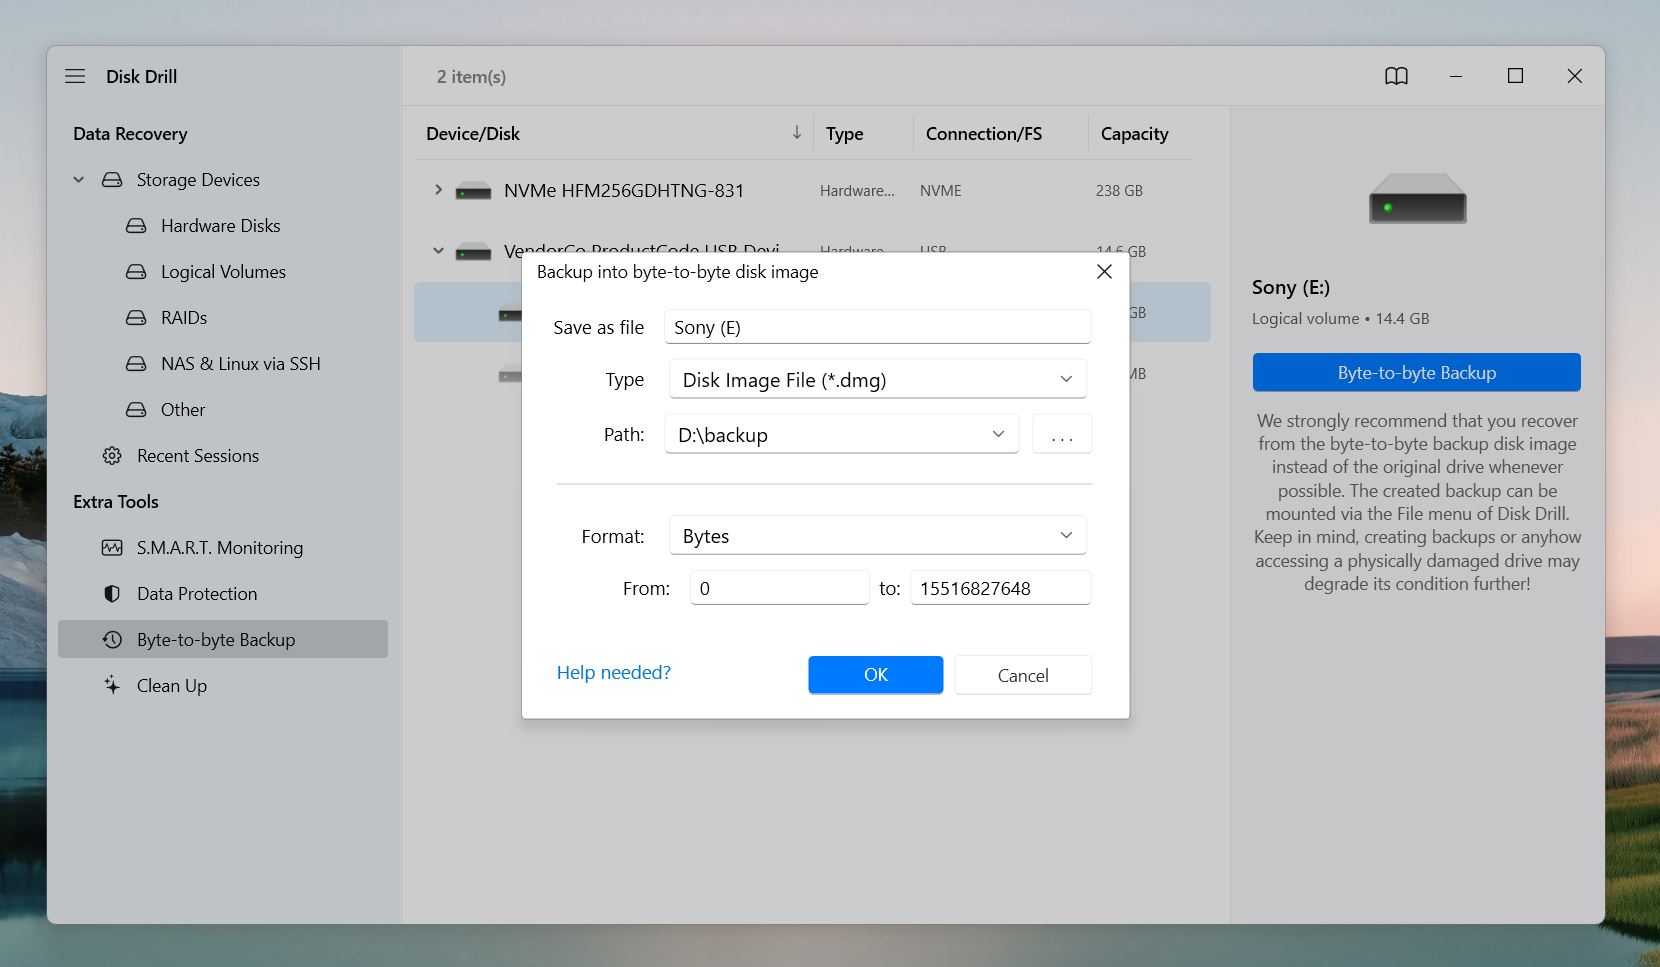Click the Clean Up sparkle icon
The height and width of the screenshot is (967, 1660).
point(112,685)
